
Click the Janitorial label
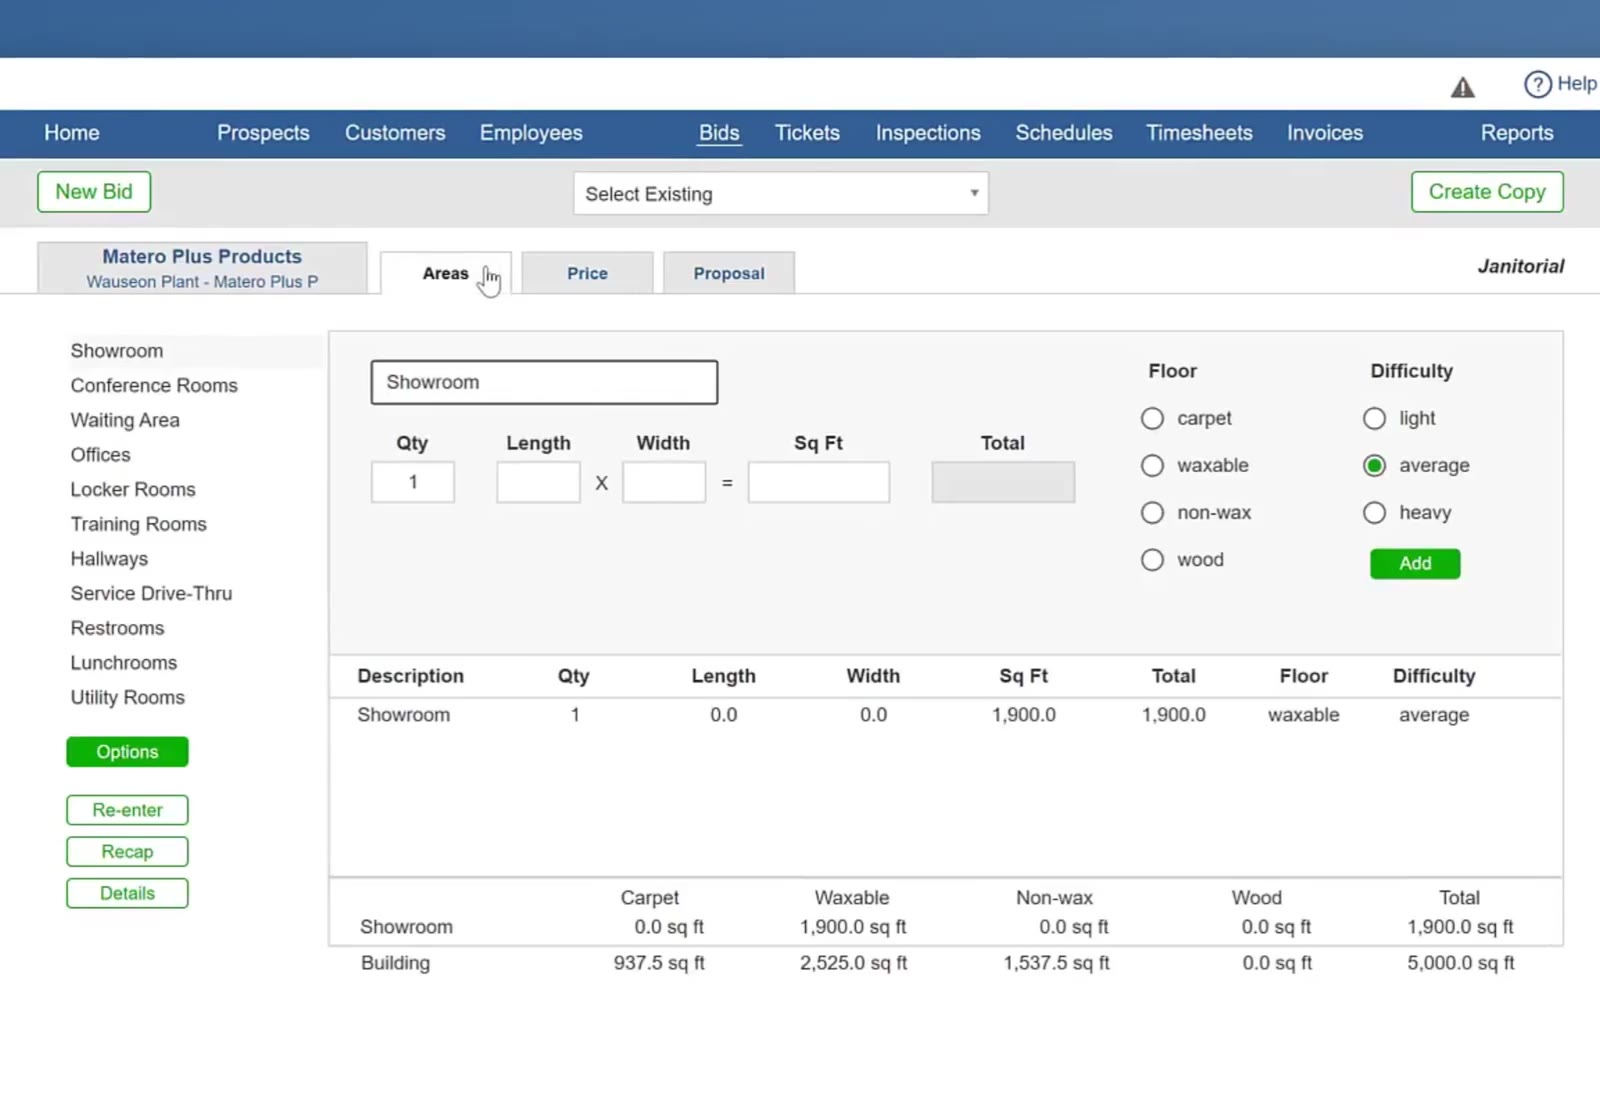(x=1521, y=266)
